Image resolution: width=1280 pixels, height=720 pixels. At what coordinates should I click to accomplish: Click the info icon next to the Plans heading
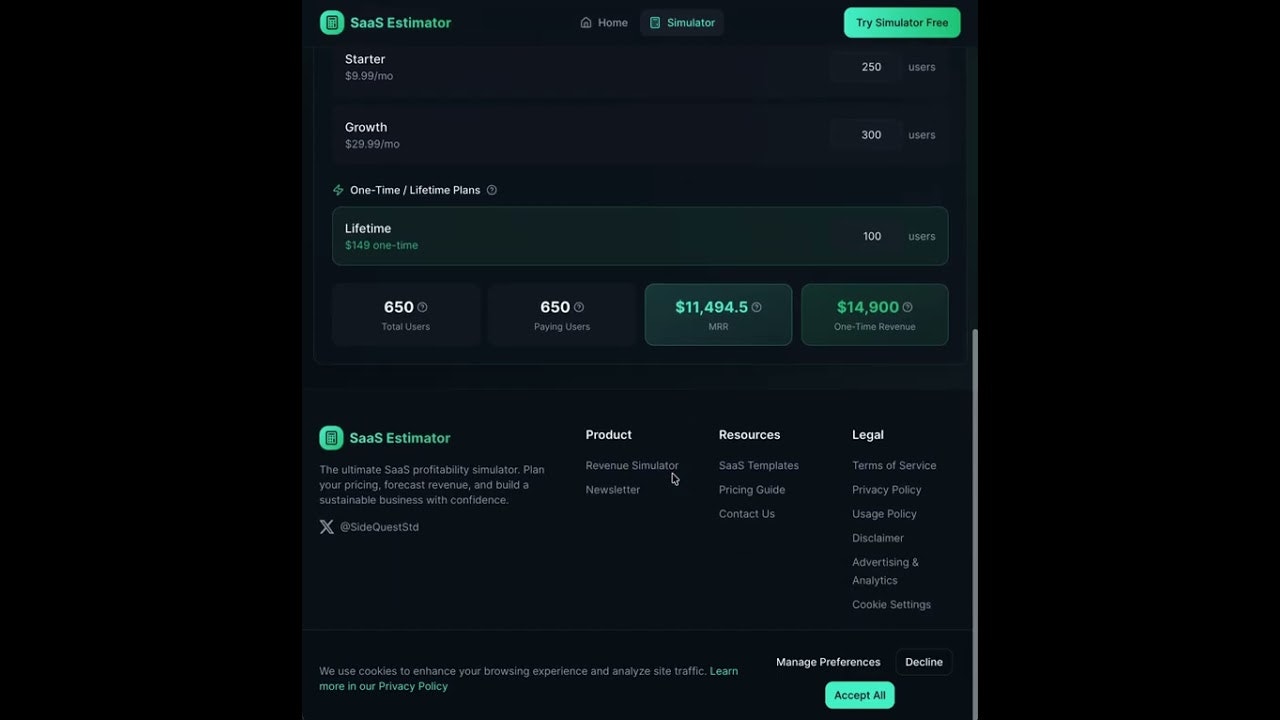[491, 189]
